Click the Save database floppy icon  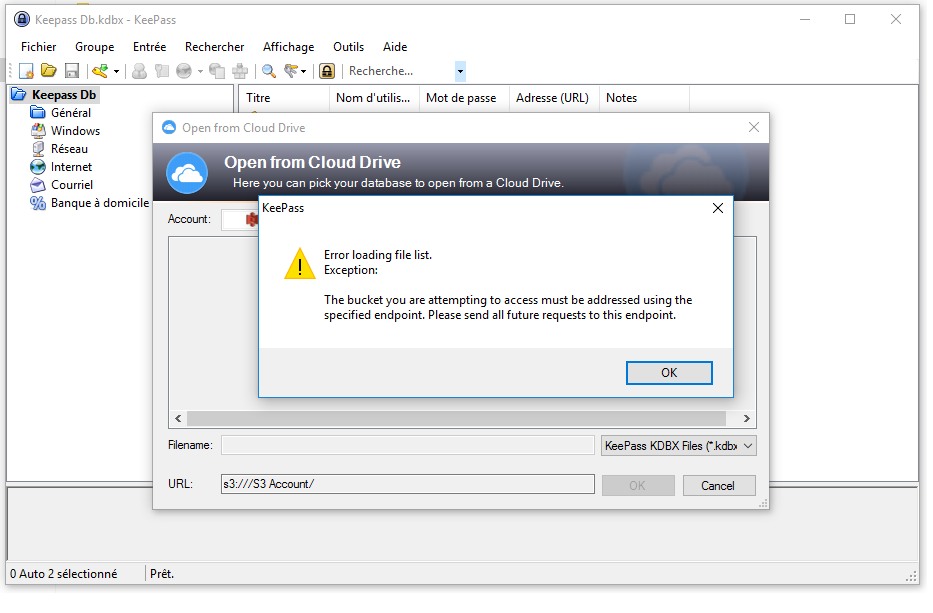(x=72, y=71)
